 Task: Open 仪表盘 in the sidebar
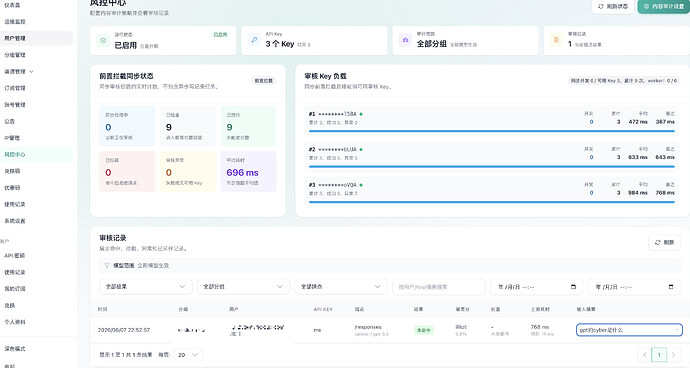click(x=12, y=5)
